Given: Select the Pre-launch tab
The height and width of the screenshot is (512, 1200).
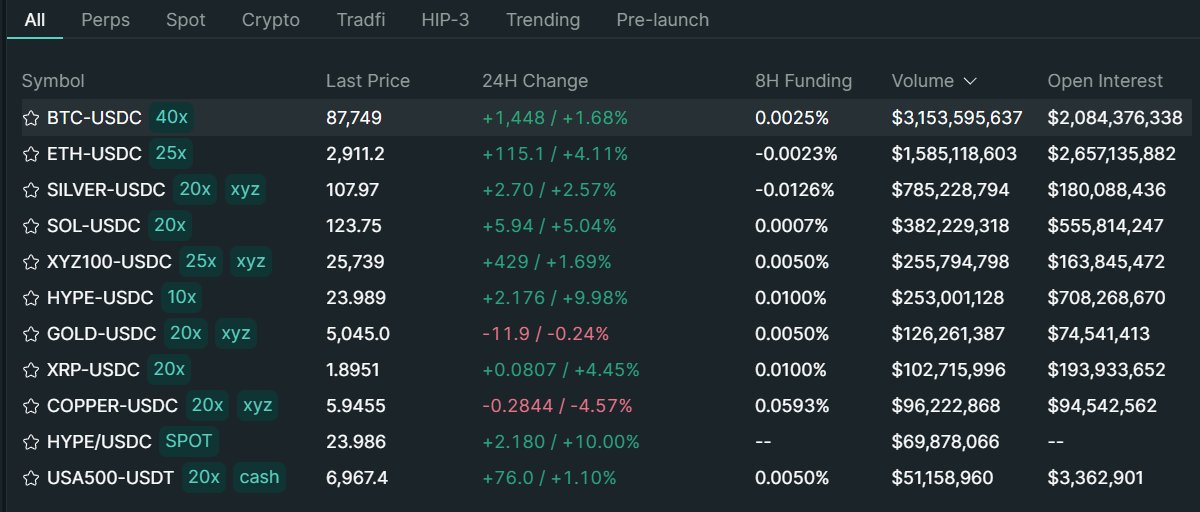Looking at the screenshot, I should pyautogui.click(x=662, y=20).
